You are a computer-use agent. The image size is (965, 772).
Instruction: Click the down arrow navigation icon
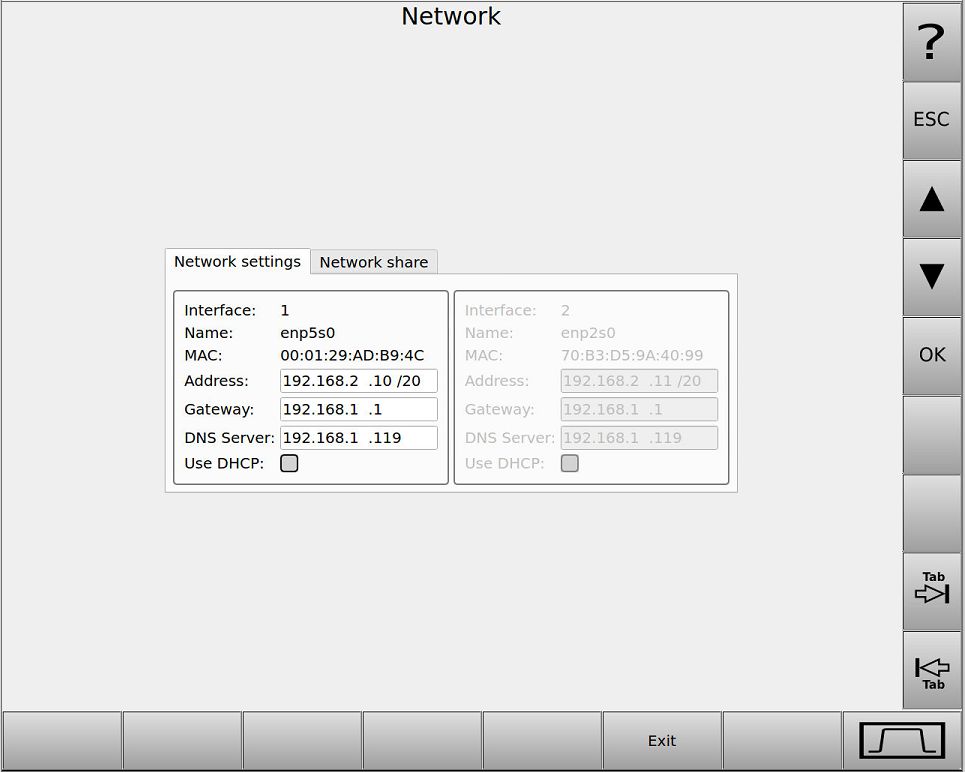coord(931,277)
